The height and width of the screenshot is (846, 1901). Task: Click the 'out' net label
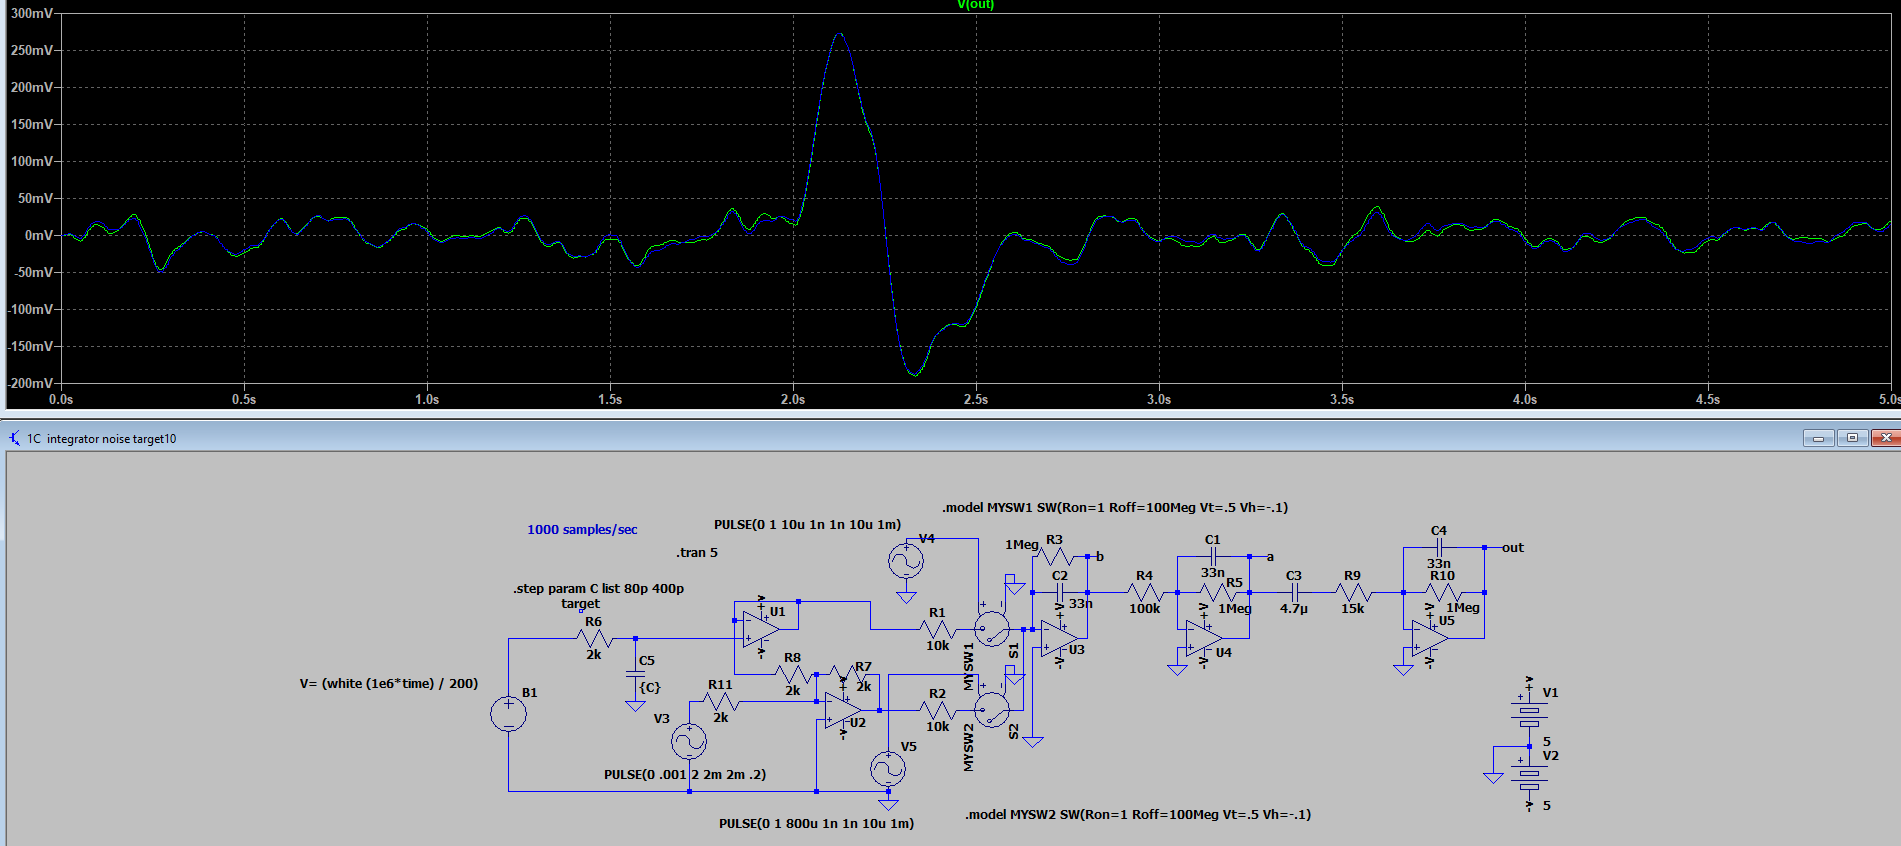pos(1512,547)
